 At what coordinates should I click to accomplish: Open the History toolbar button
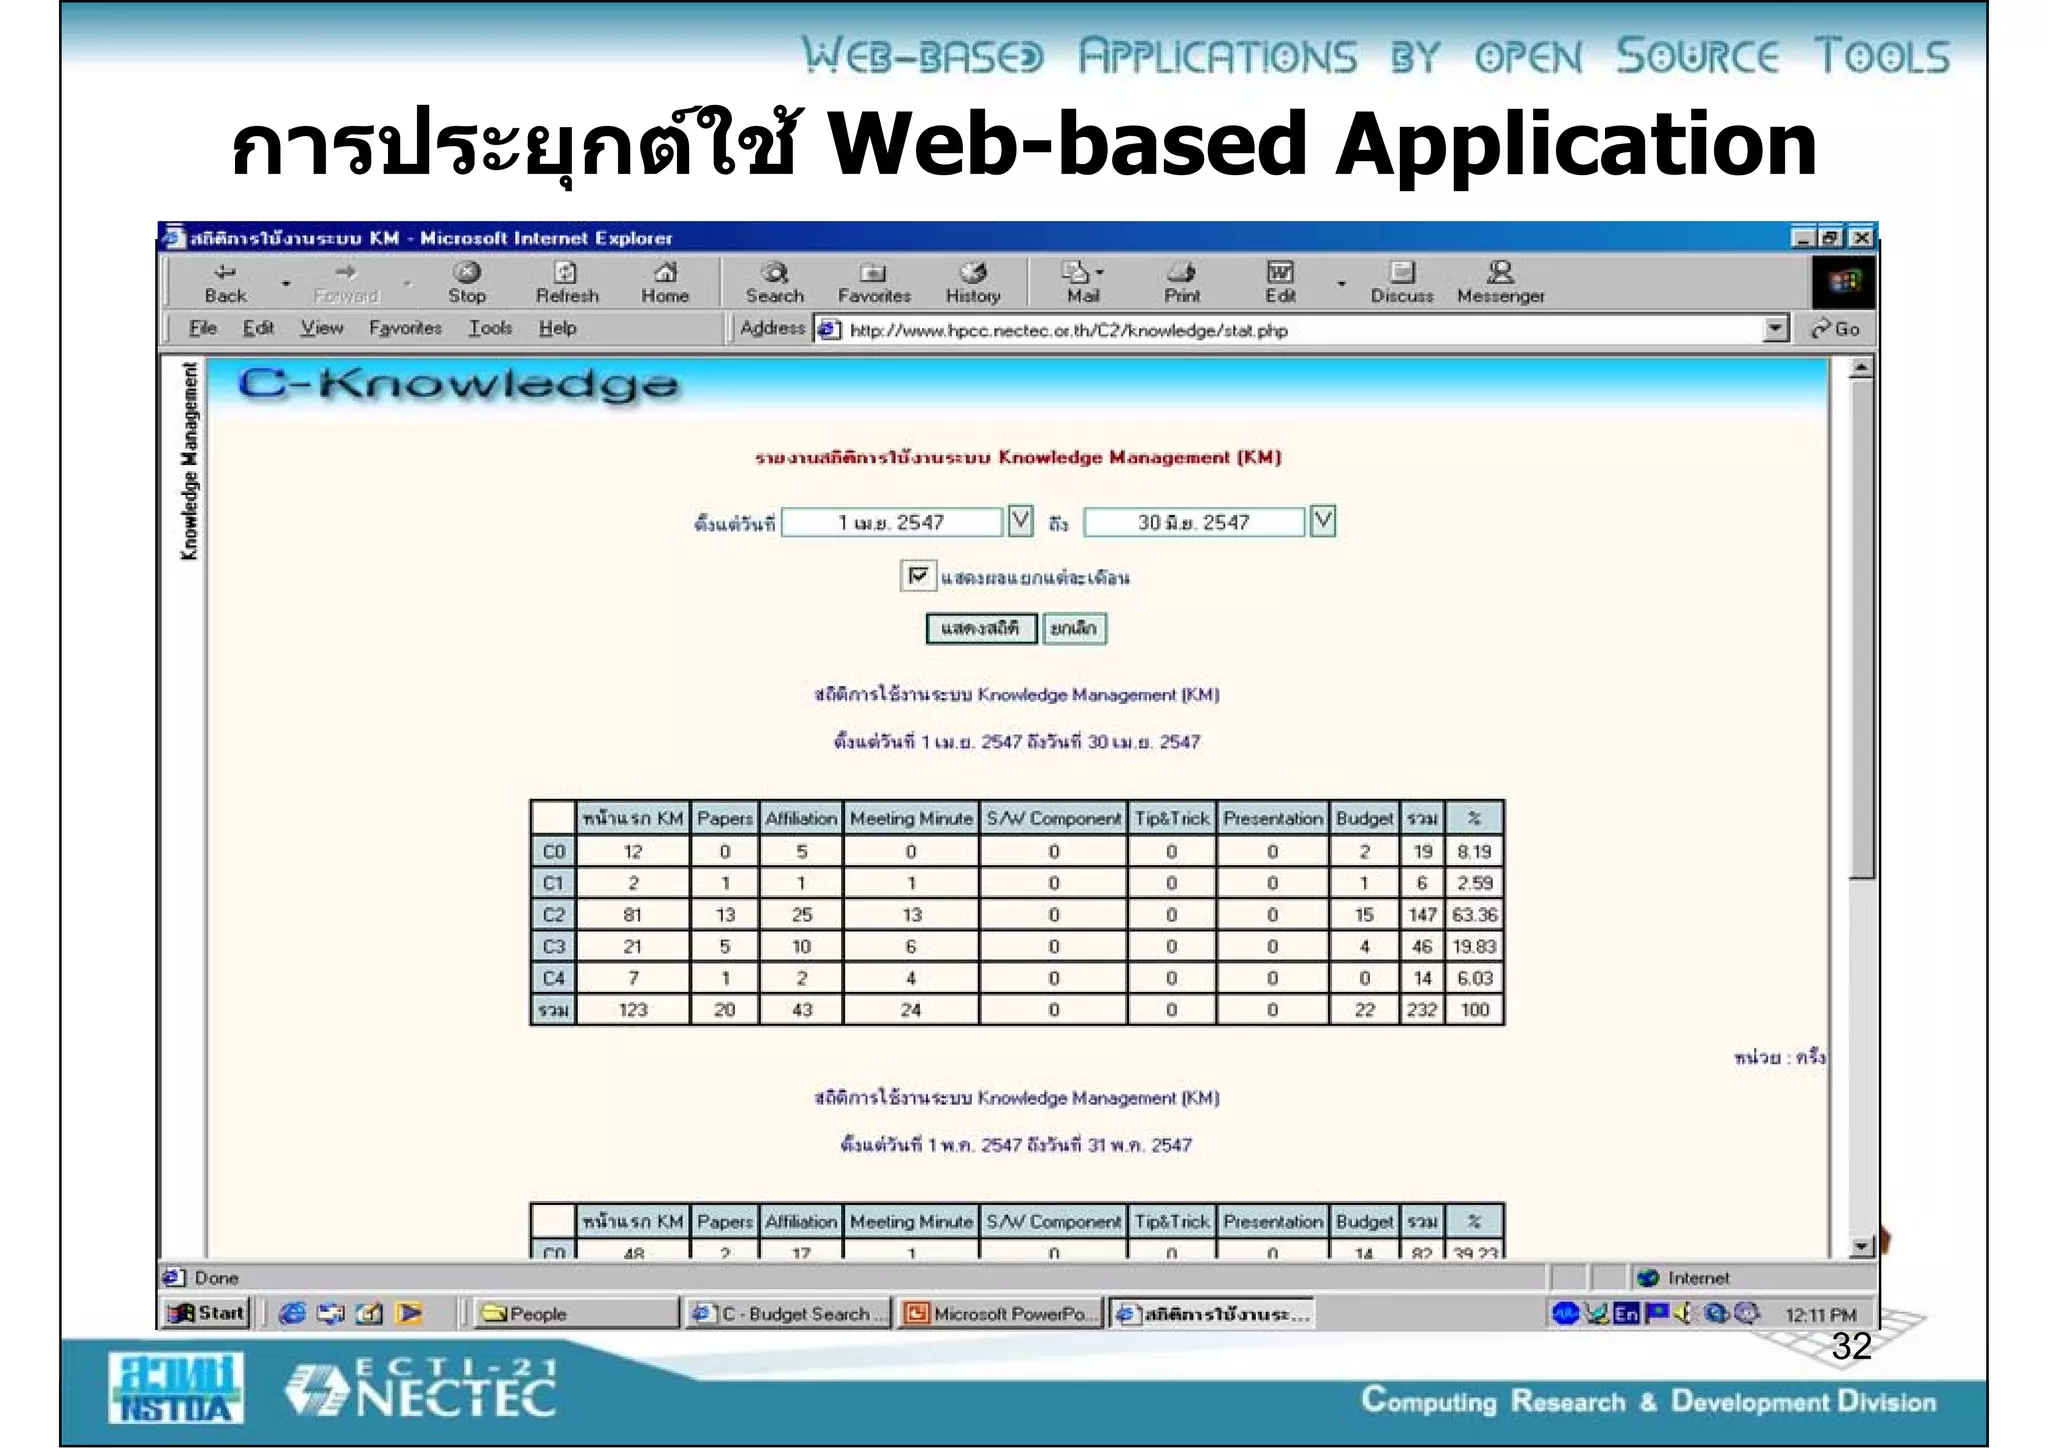973,282
